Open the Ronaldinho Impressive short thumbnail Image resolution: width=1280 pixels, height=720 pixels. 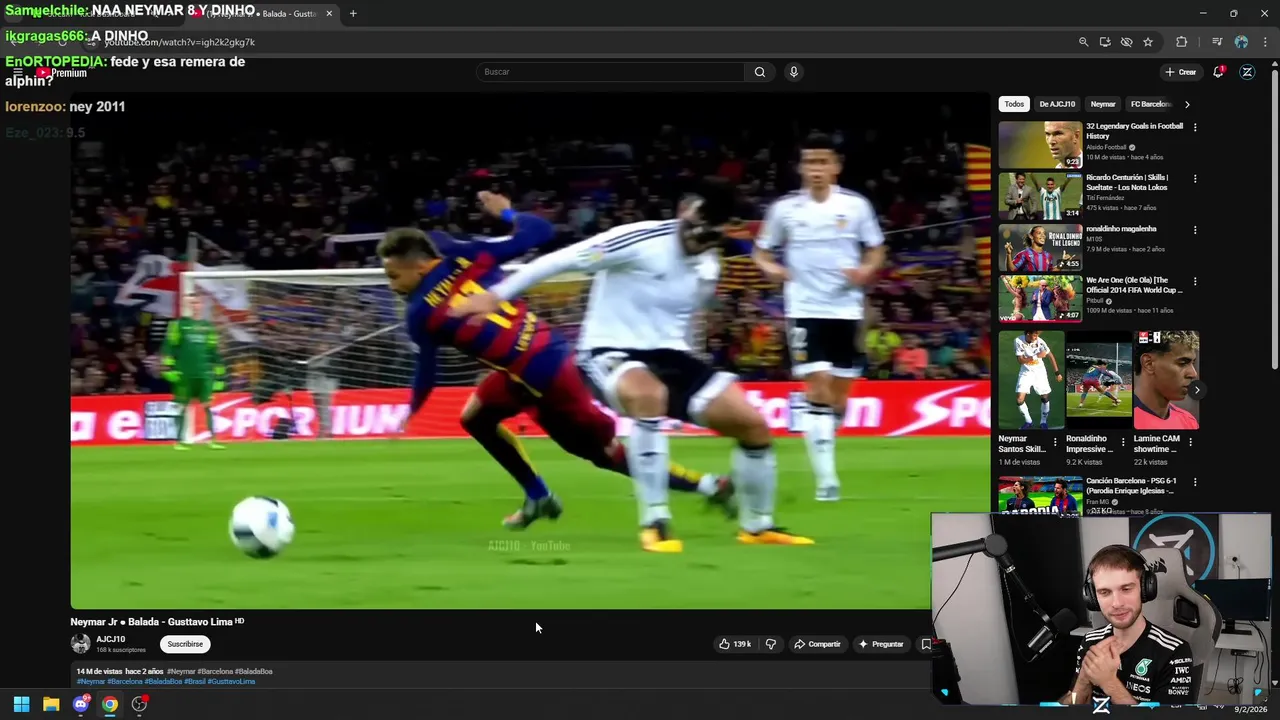[1098, 380]
